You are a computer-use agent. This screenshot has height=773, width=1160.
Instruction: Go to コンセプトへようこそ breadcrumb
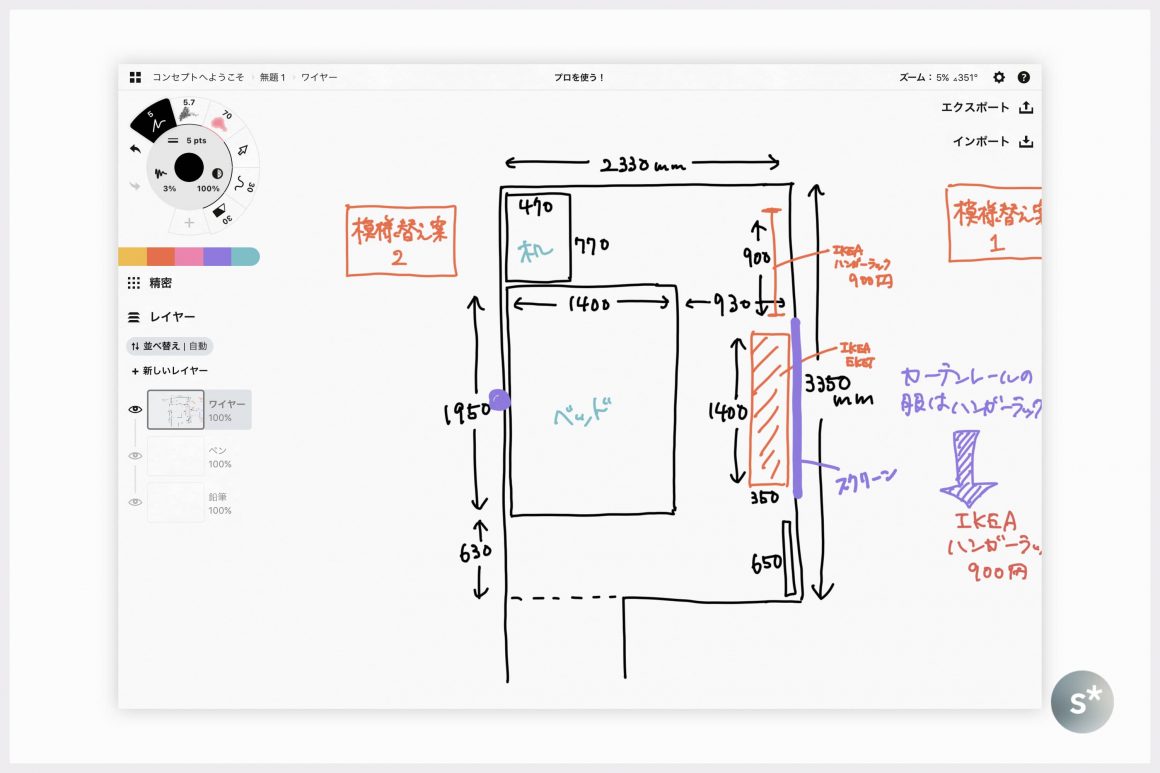pos(198,77)
